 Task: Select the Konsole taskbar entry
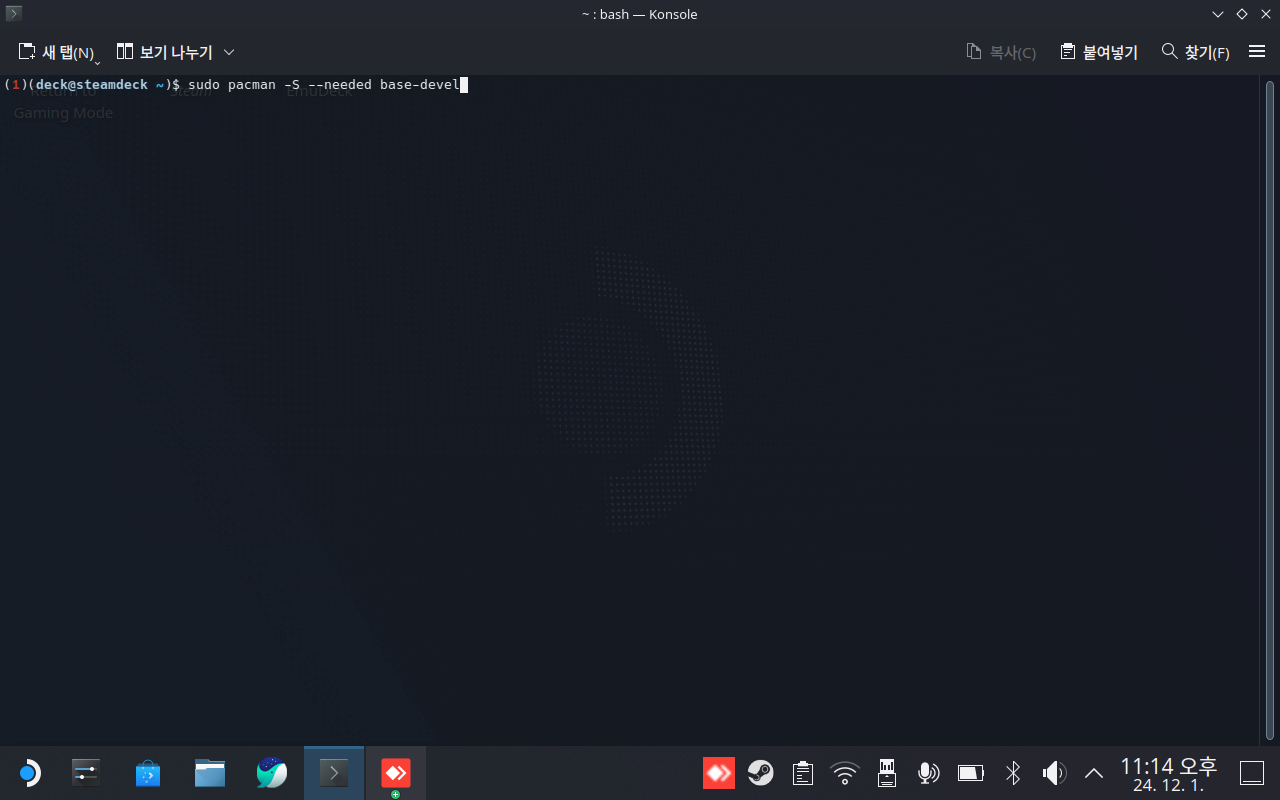pos(334,773)
